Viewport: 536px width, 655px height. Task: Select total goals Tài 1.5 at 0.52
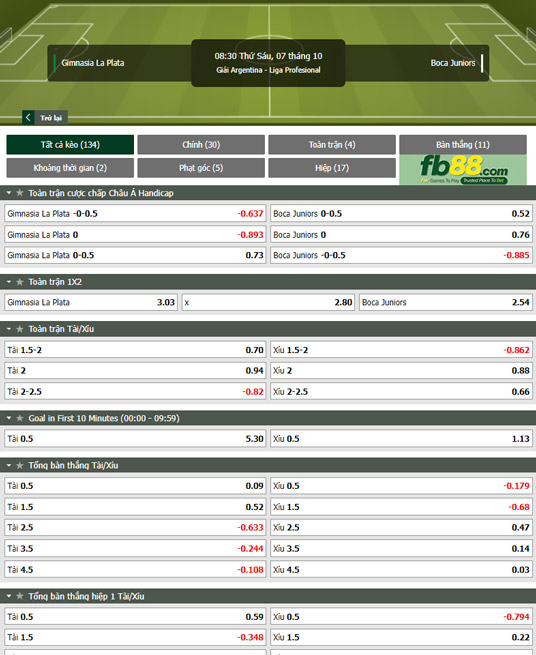[x=135, y=507]
